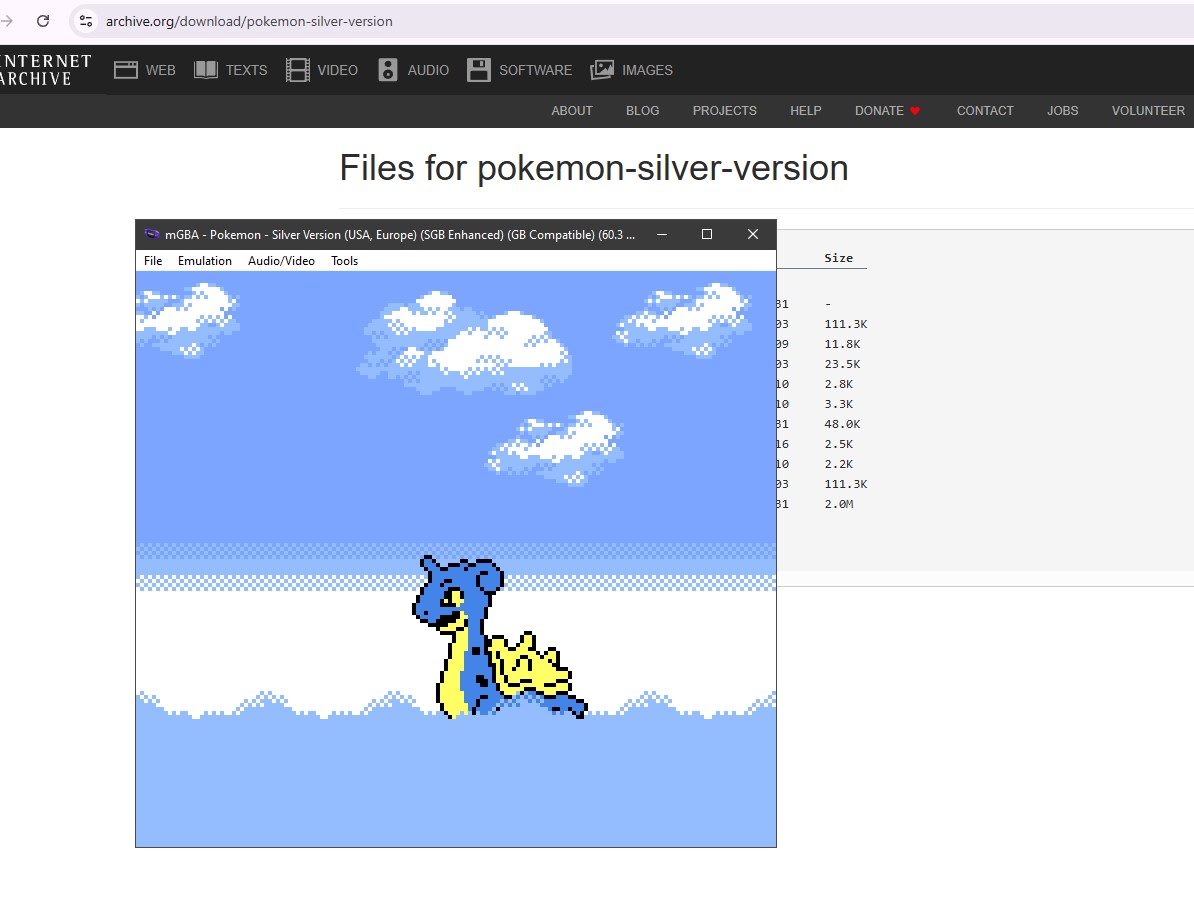1194x911 pixels.
Task: Go to the ABOUT page
Action: click(x=572, y=110)
